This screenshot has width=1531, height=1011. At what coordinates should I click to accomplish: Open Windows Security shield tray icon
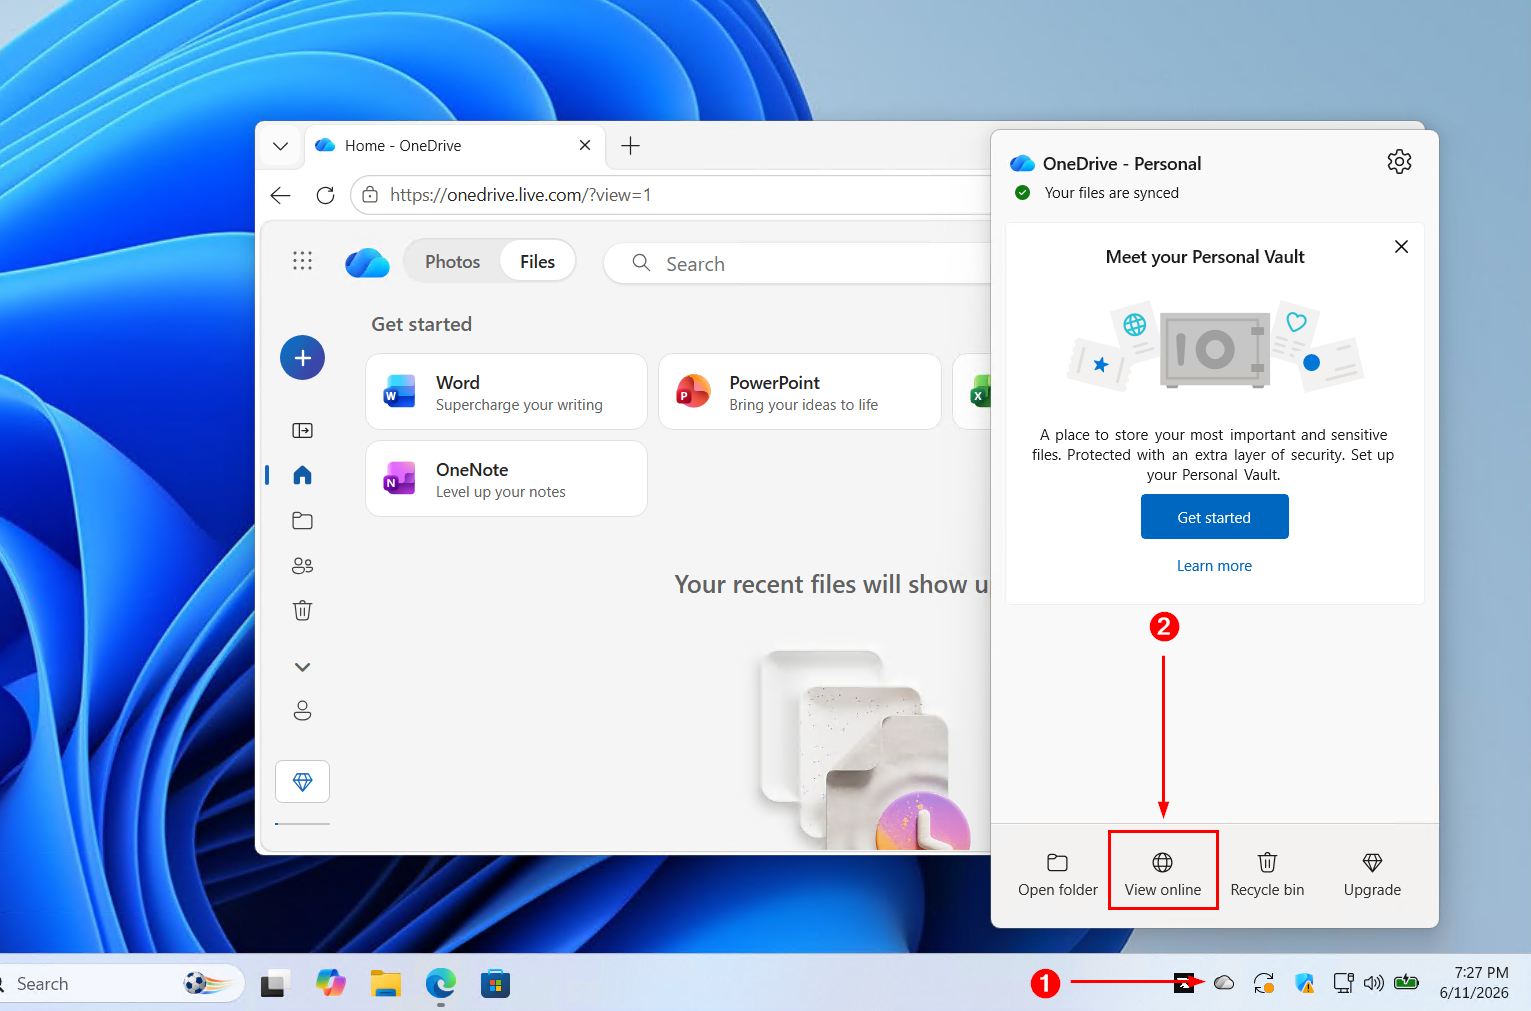click(1304, 983)
